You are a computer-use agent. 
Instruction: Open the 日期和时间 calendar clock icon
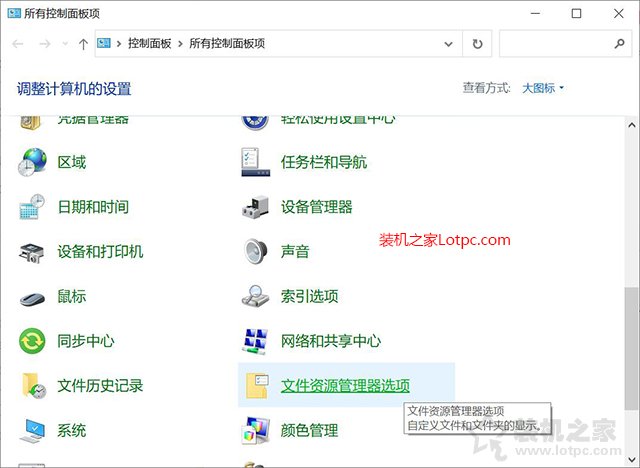pos(32,206)
